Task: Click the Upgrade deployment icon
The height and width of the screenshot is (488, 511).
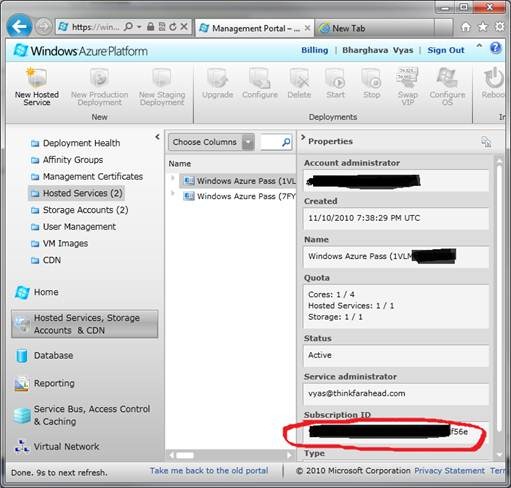Action: click(x=217, y=78)
